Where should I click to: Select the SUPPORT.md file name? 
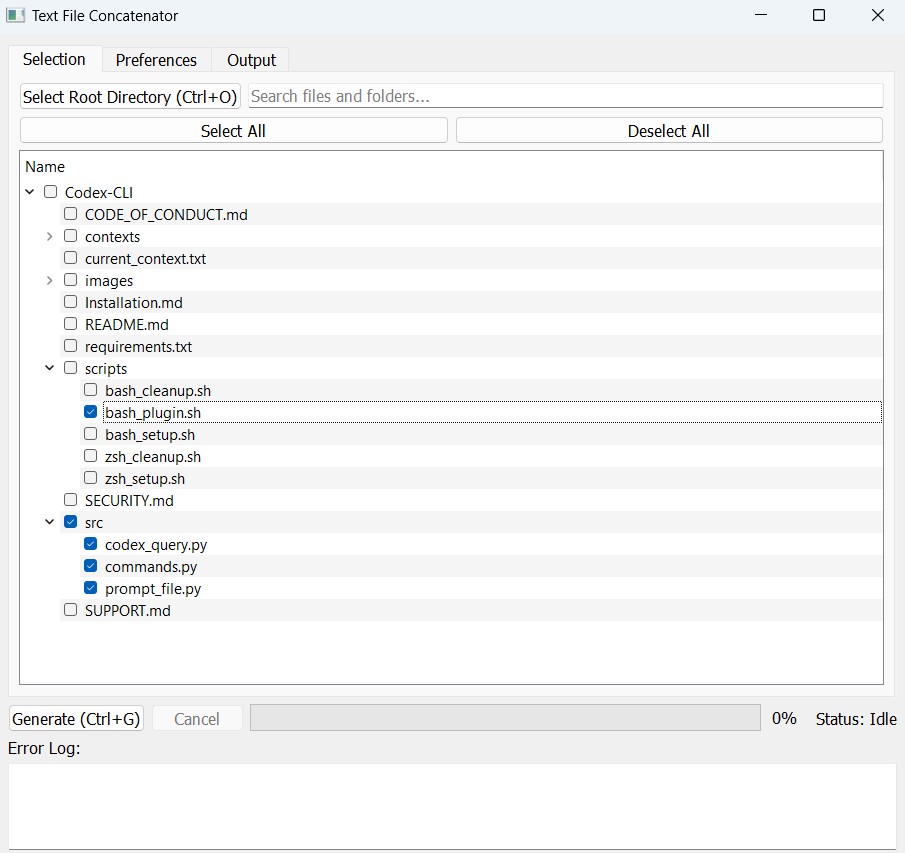click(128, 611)
